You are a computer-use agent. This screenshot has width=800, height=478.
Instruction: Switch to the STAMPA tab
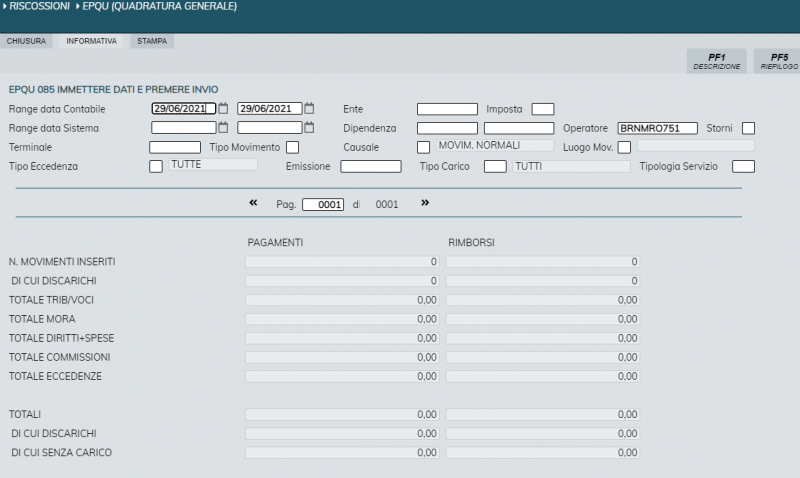coord(152,41)
